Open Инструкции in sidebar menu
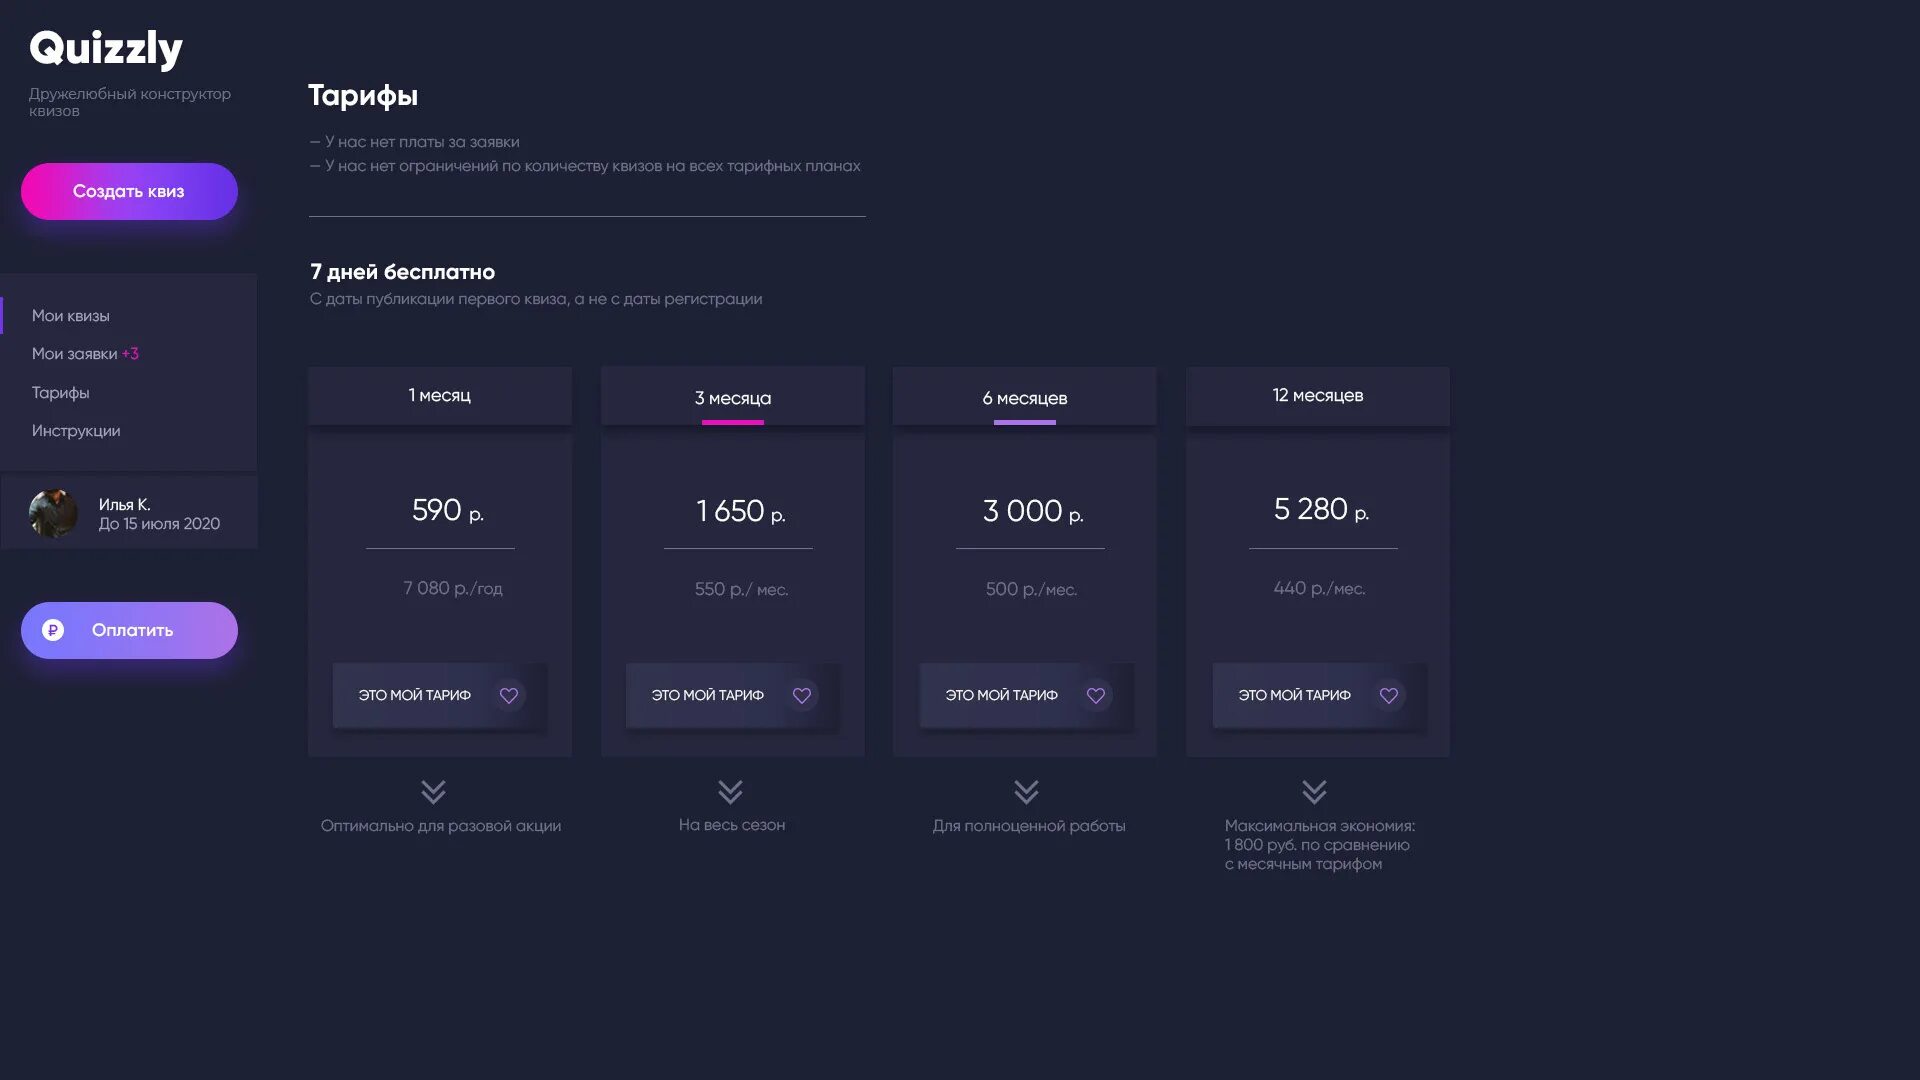The width and height of the screenshot is (1920, 1080). [76, 431]
